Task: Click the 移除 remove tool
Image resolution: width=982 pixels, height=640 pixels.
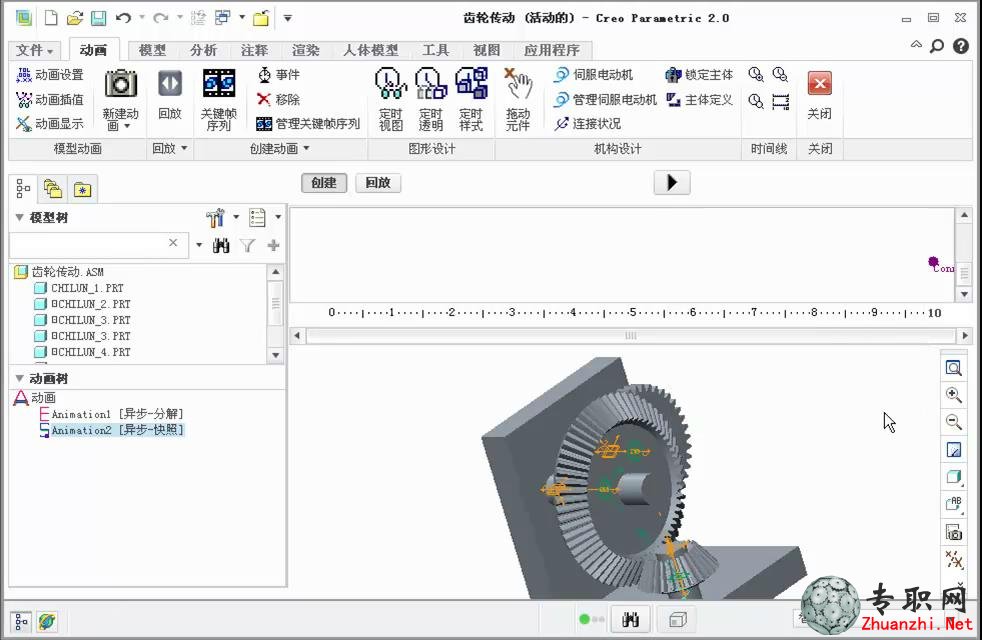Action: (279, 100)
